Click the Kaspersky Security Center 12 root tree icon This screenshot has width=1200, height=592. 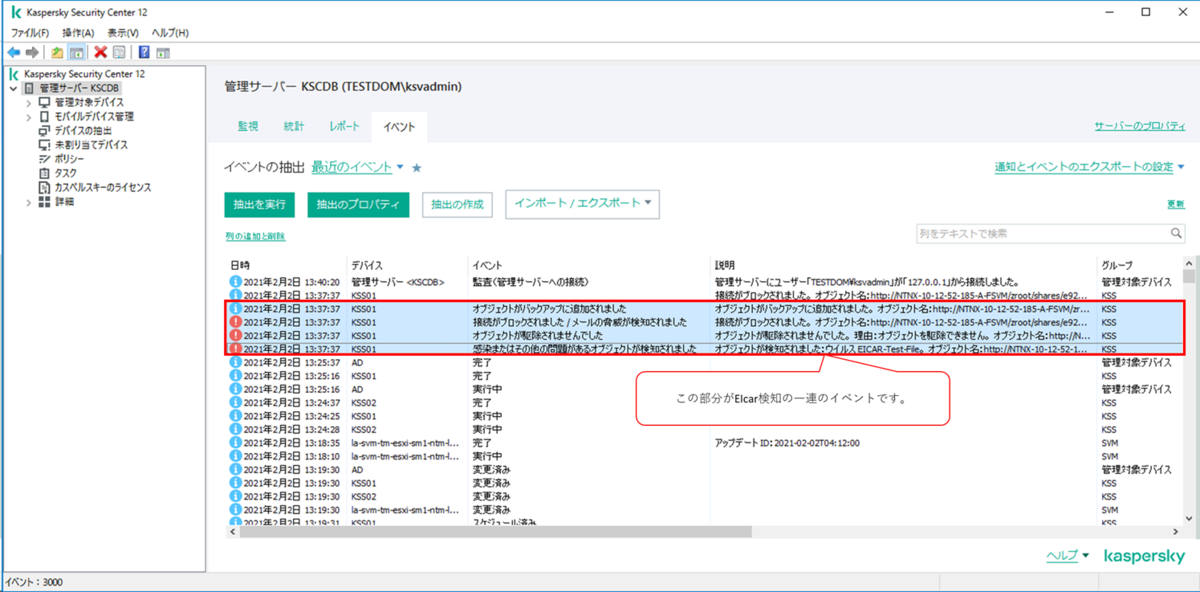coord(14,74)
